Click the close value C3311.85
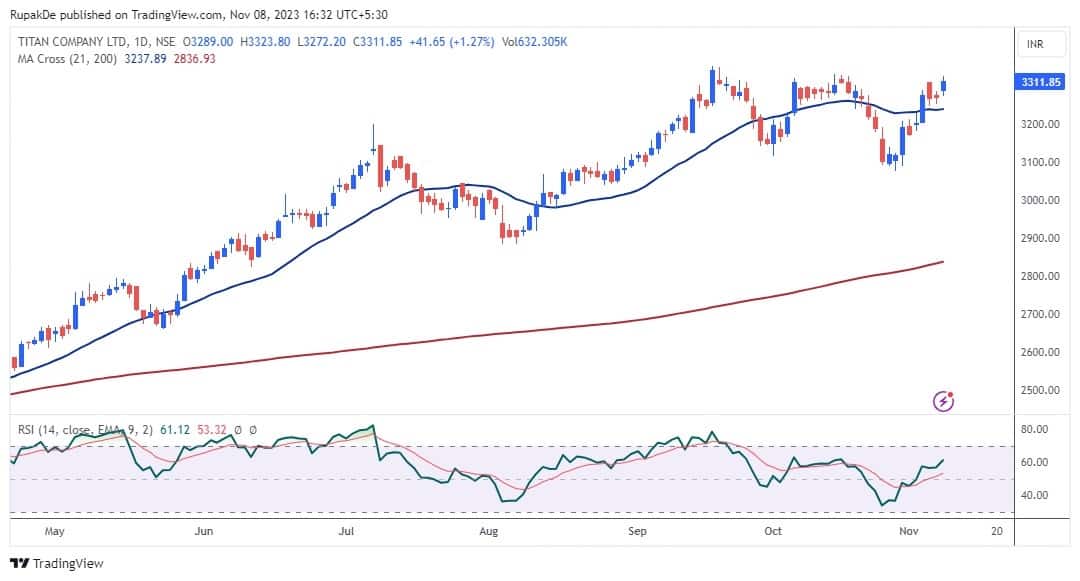The image size is (1080, 581). point(377,42)
